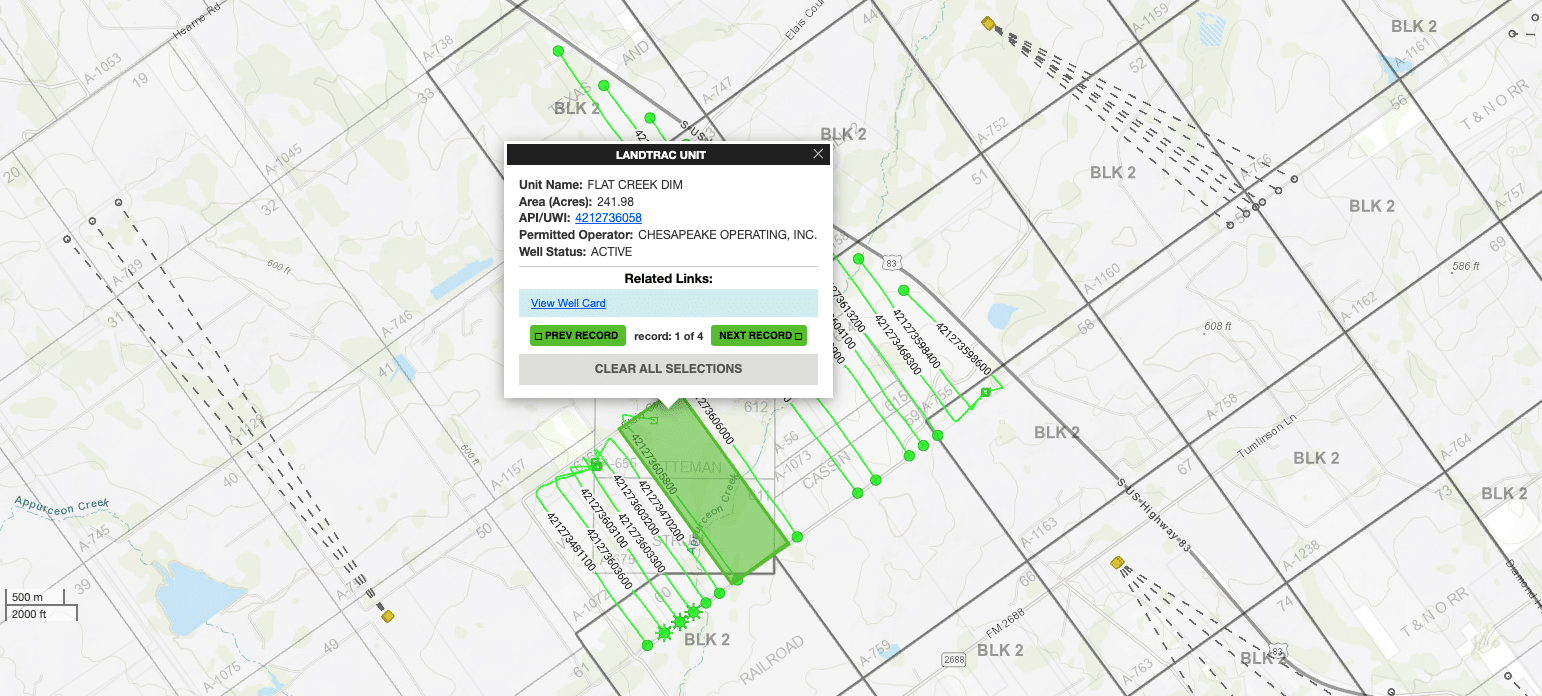Click the A-1163 abstract label

coord(1040,530)
